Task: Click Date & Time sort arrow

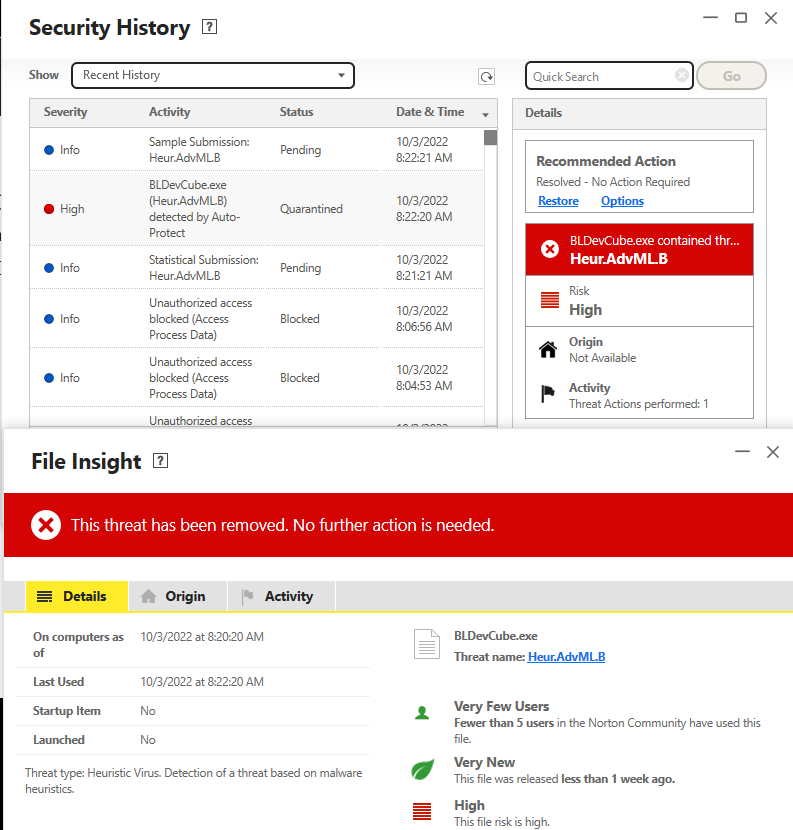Action: (485, 114)
